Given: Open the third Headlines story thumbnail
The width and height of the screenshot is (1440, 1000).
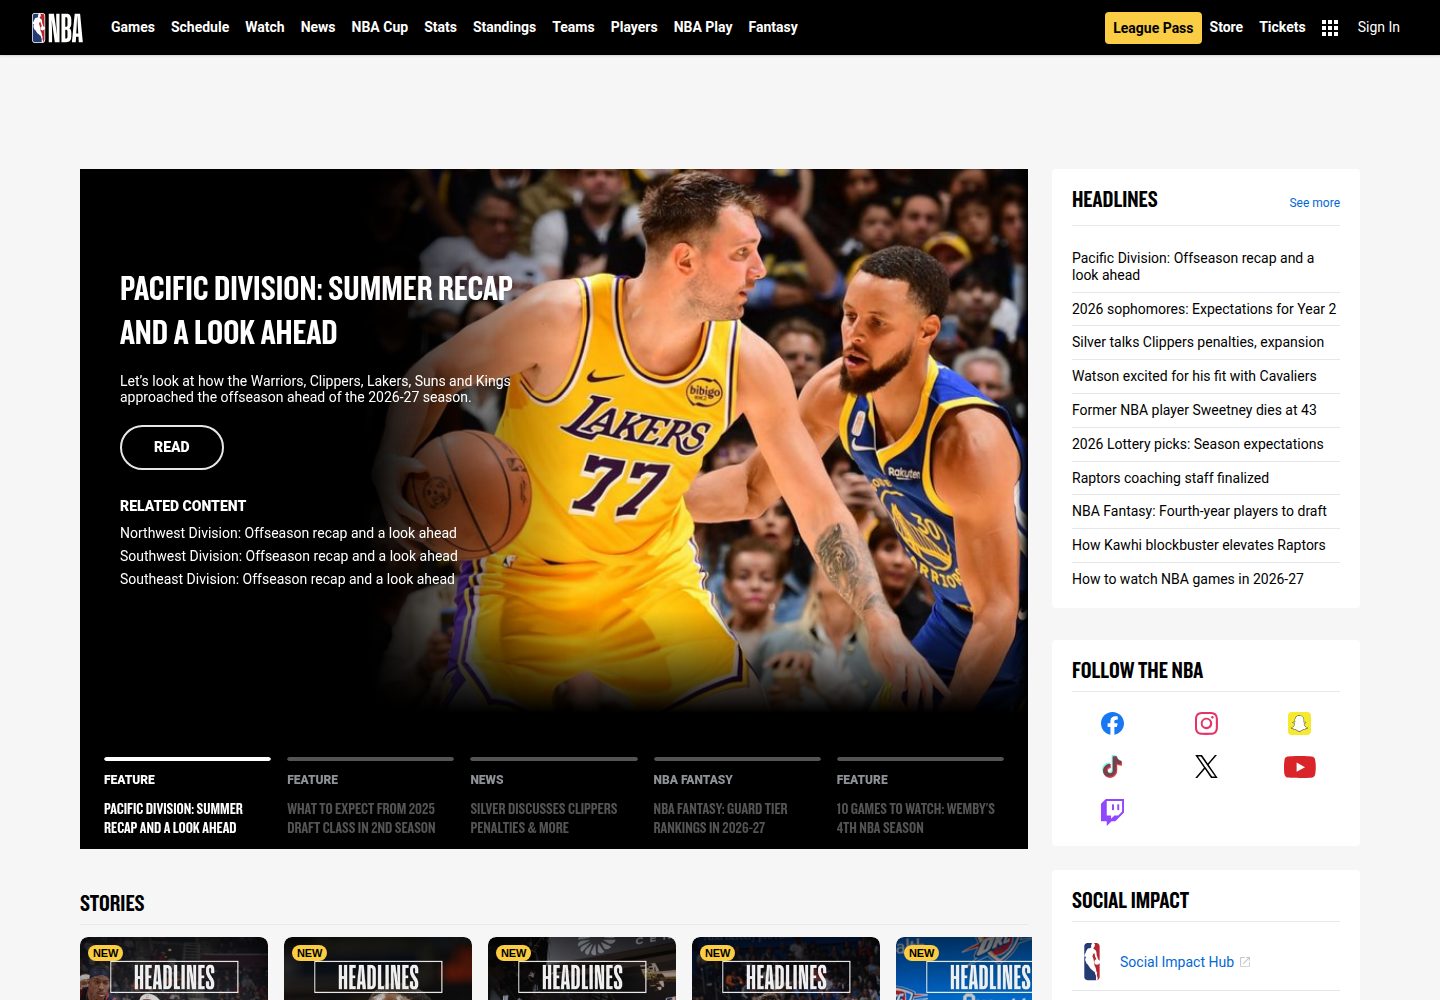Looking at the screenshot, I should [x=582, y=969].
